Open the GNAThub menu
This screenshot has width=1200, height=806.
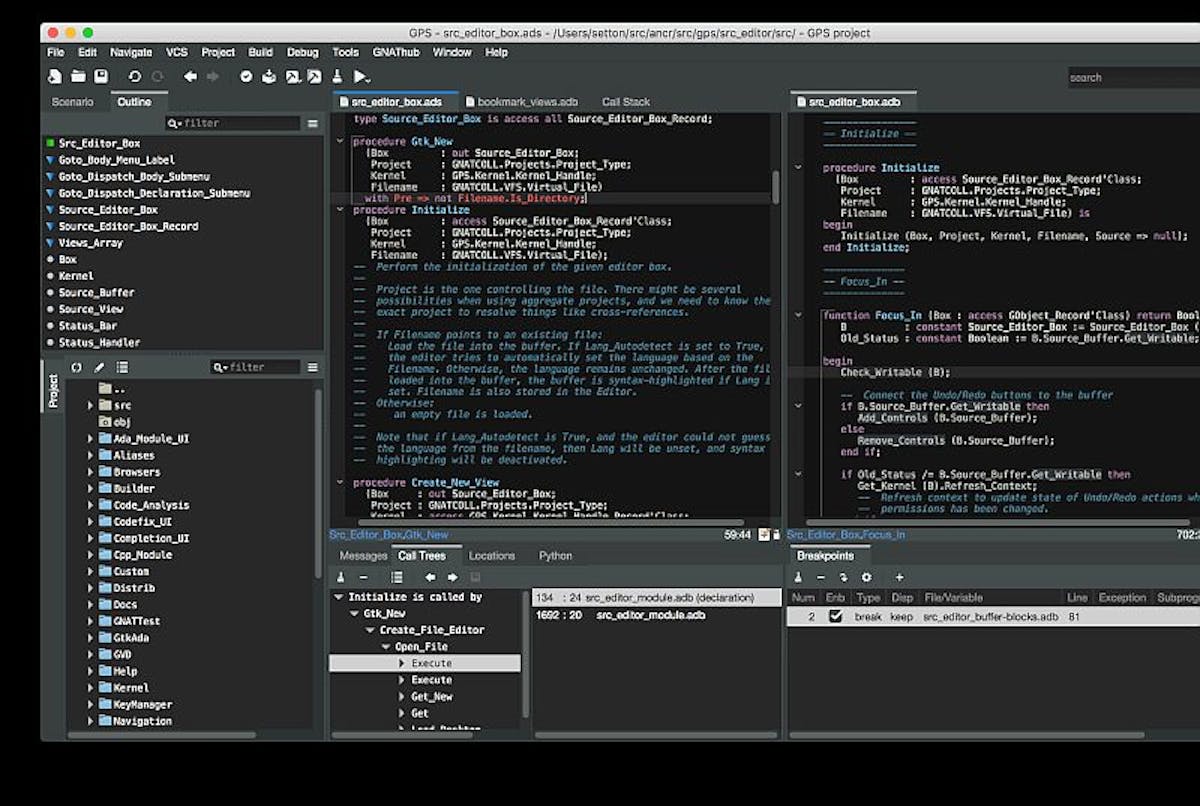pyautogui.click(x=395, y=52)
